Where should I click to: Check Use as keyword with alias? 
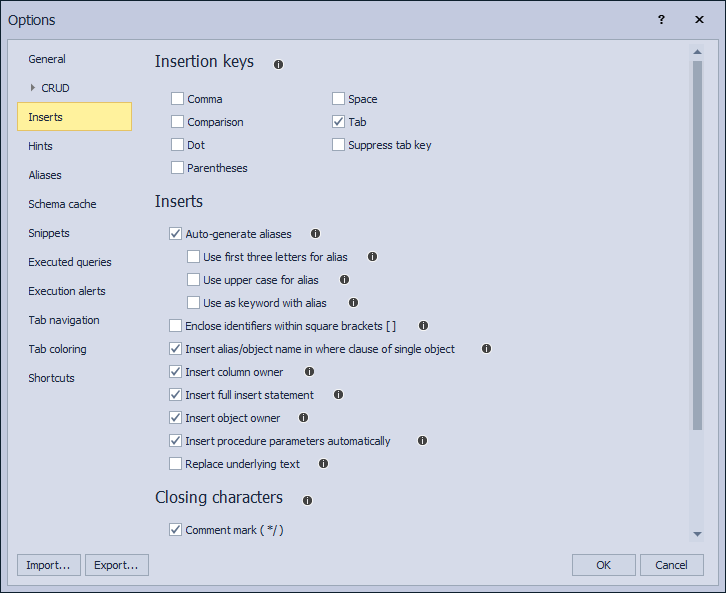193,303
